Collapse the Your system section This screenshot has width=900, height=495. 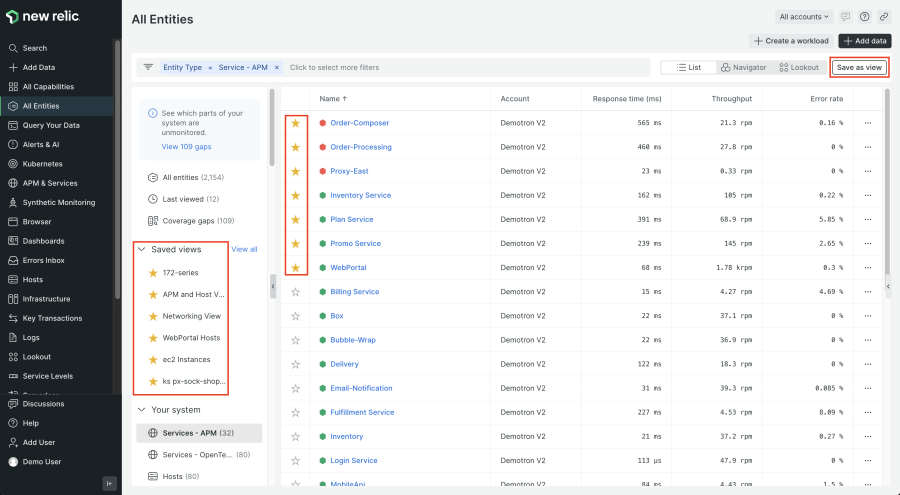coord(142,409)
